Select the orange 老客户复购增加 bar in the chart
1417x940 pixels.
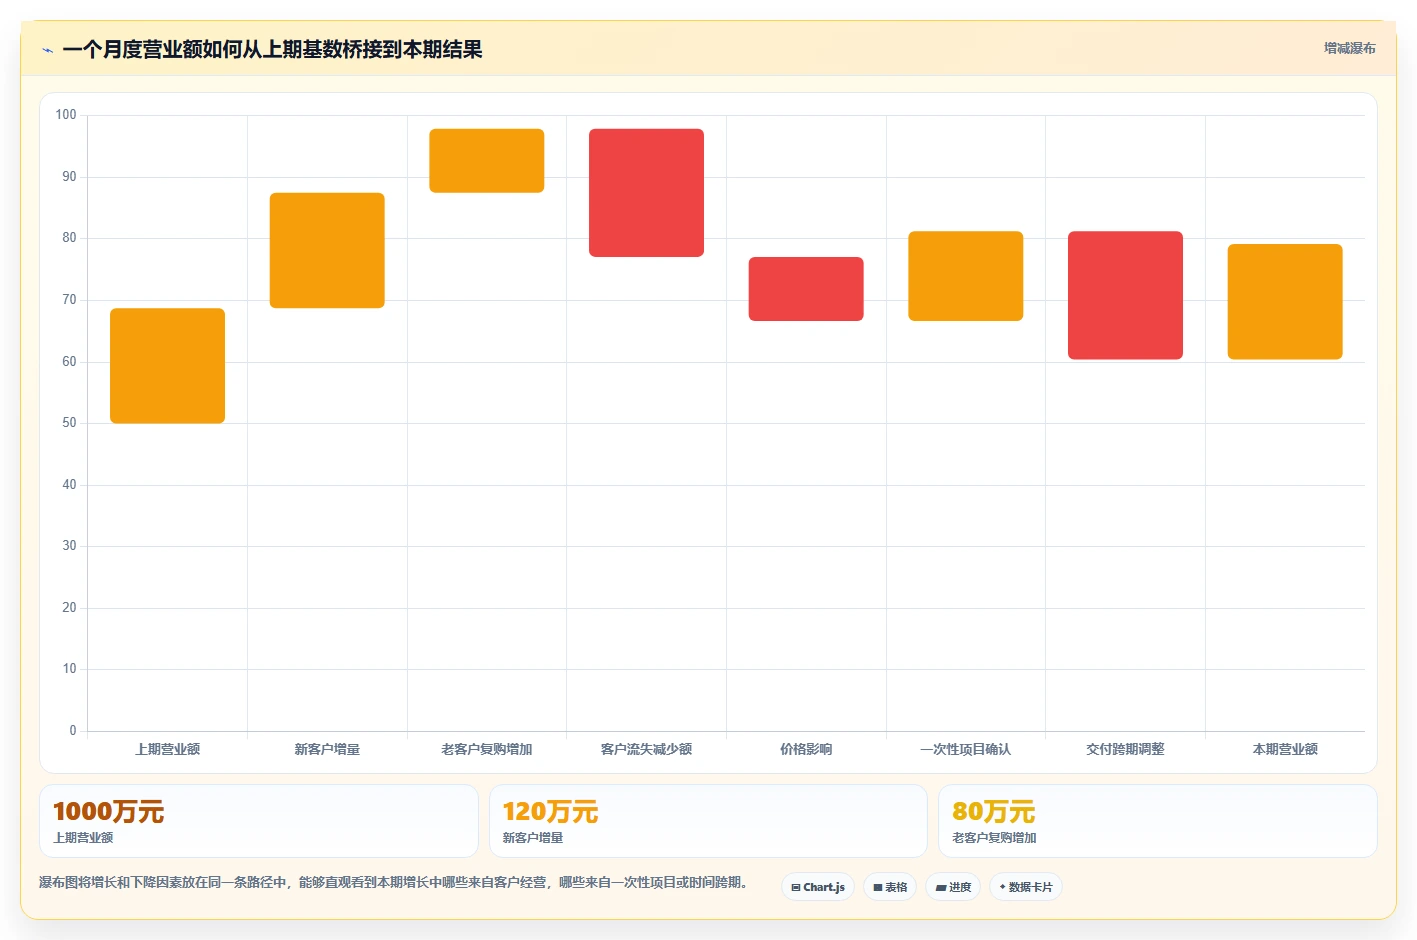[x=487, y=160]
